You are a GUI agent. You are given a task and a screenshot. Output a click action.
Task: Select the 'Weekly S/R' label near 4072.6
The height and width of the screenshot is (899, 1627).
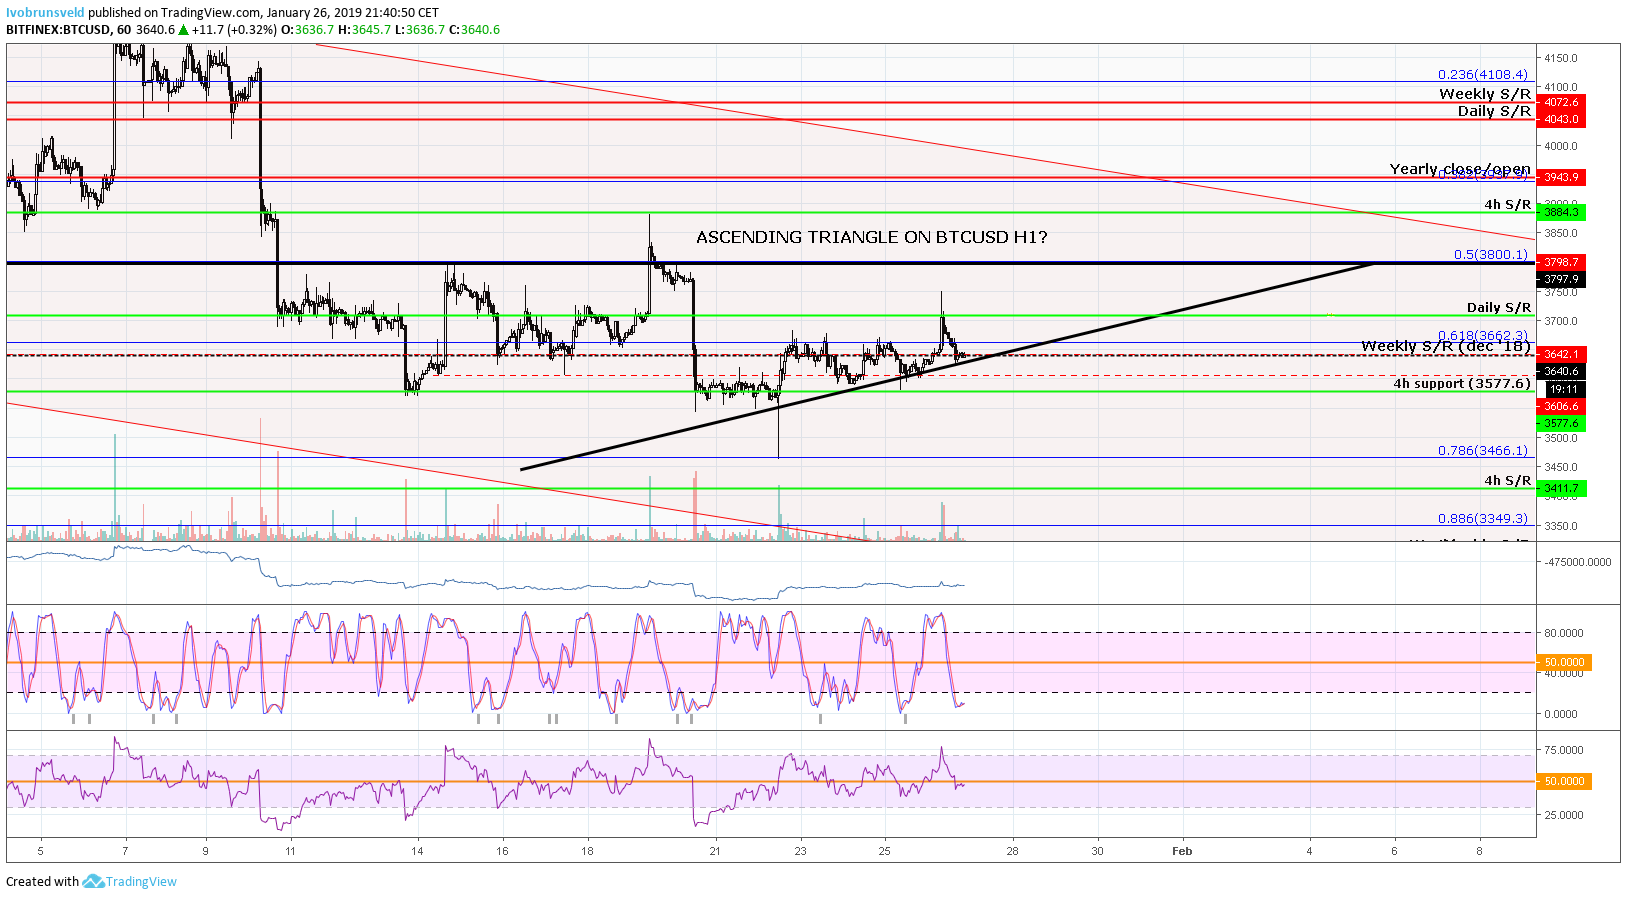(1485, 94)
